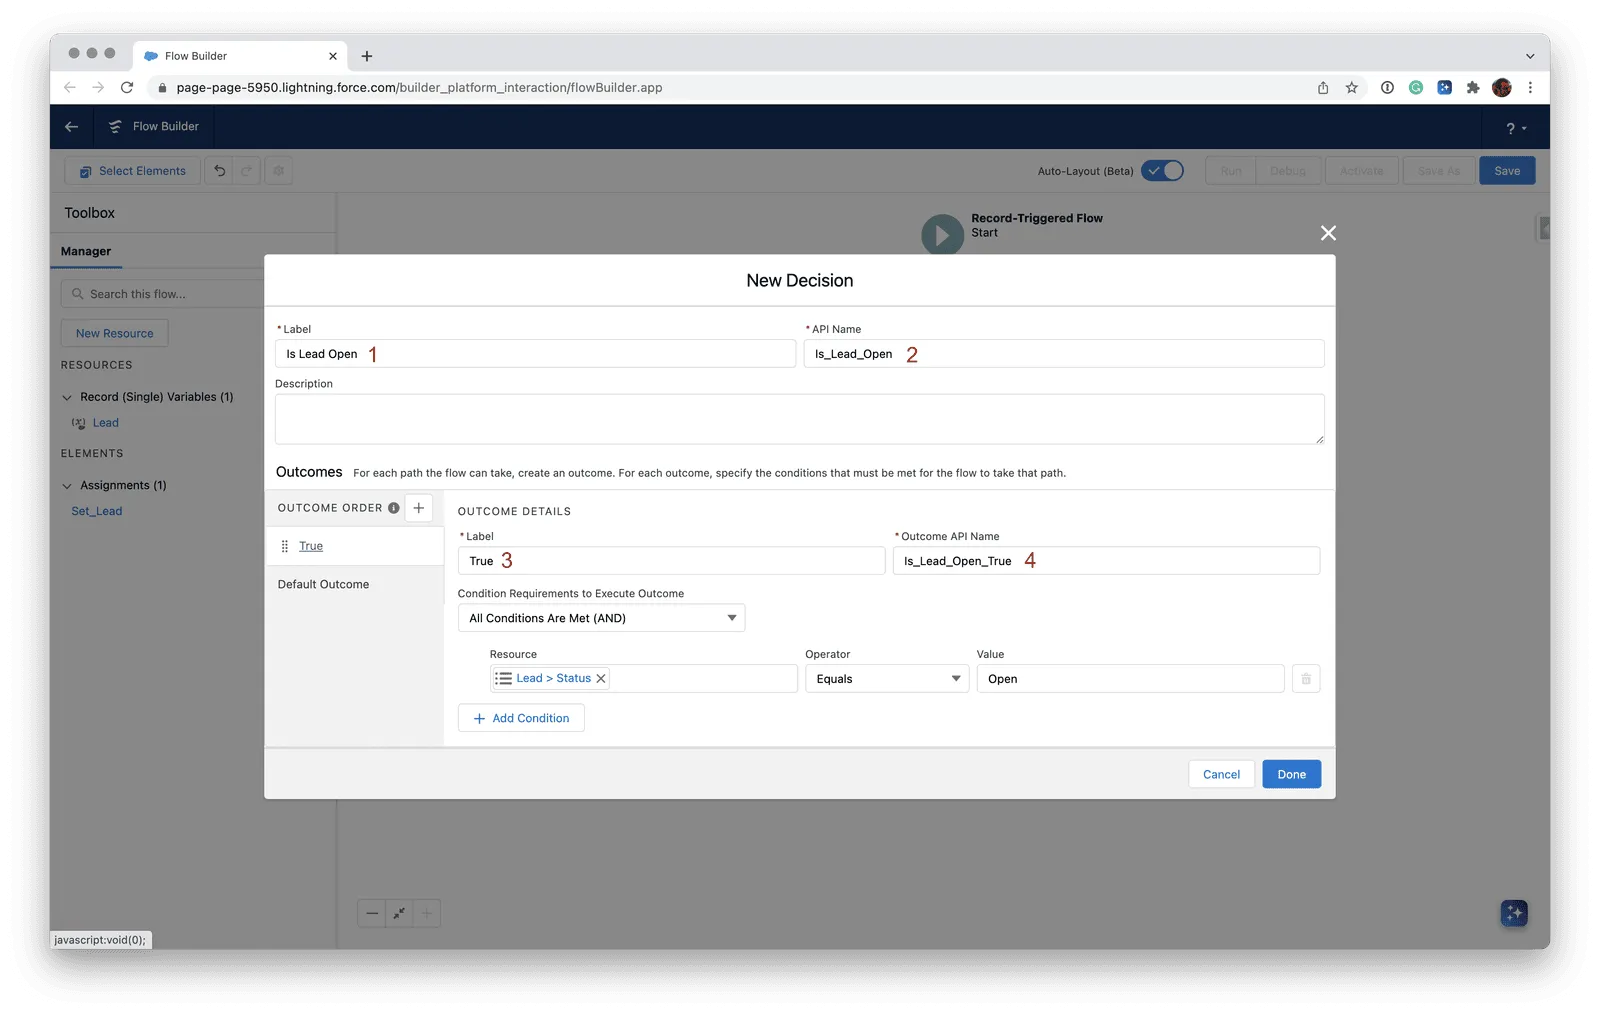Click the outcome Label field True
The image size is (1600, 1015).
[671, 561]
